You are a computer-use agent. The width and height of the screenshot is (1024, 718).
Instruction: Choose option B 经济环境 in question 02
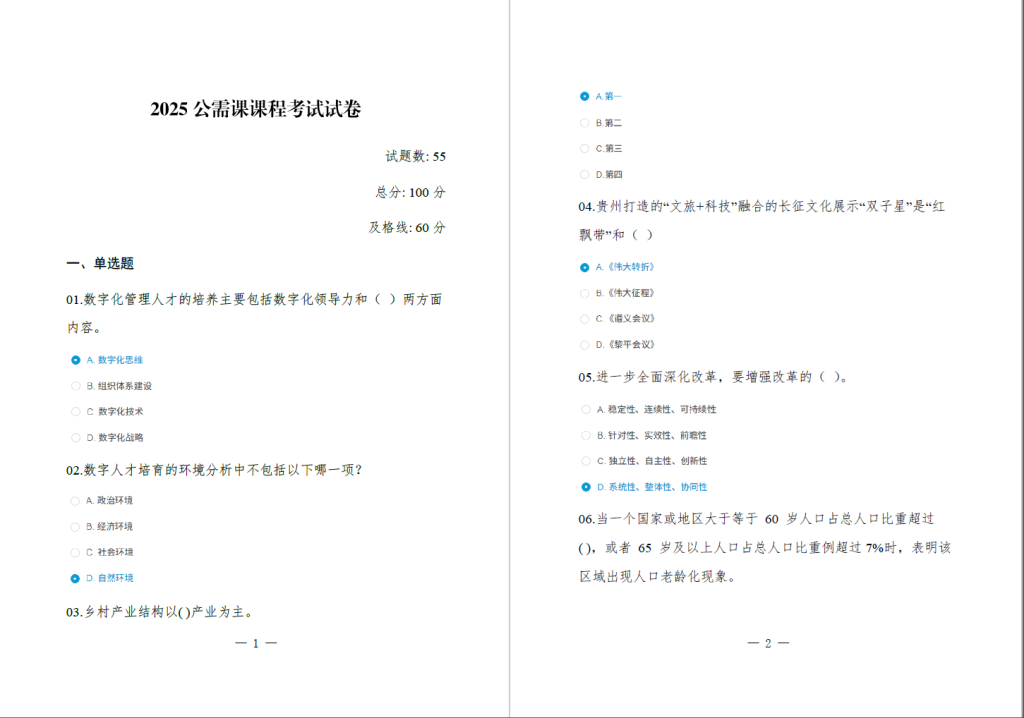pos(75,527)
